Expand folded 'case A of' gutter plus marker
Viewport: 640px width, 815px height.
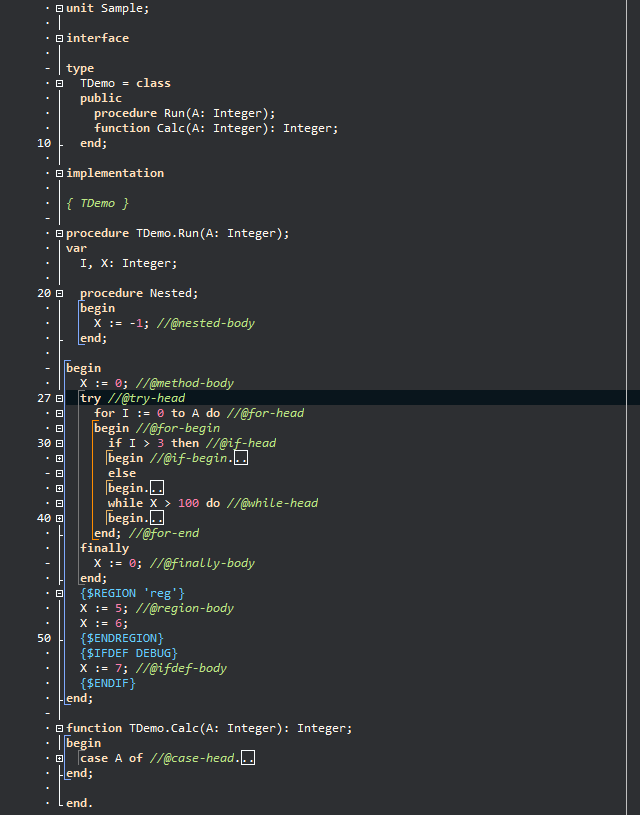[59, 758]
